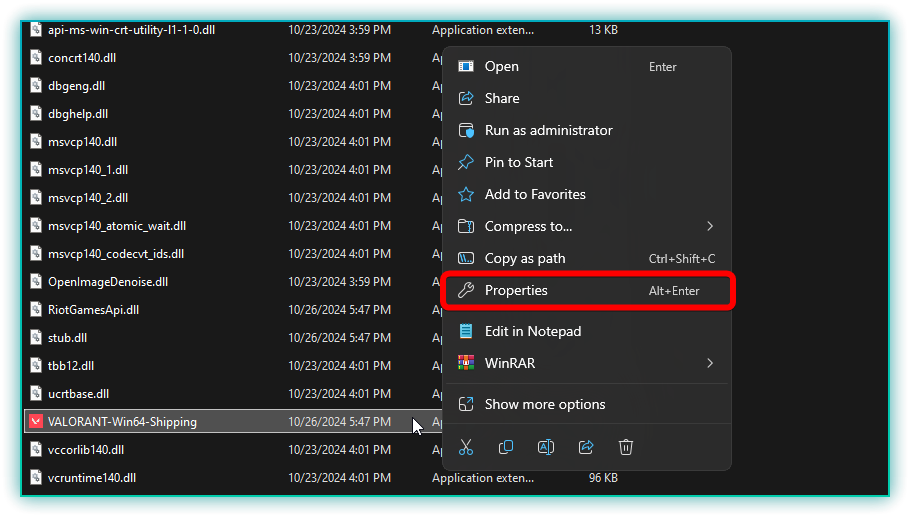Select the msvcp140_atomic_wait.dll file
The height and width of the screenshot is (517, 910).
pyautogui.click(x=117, y=226)
